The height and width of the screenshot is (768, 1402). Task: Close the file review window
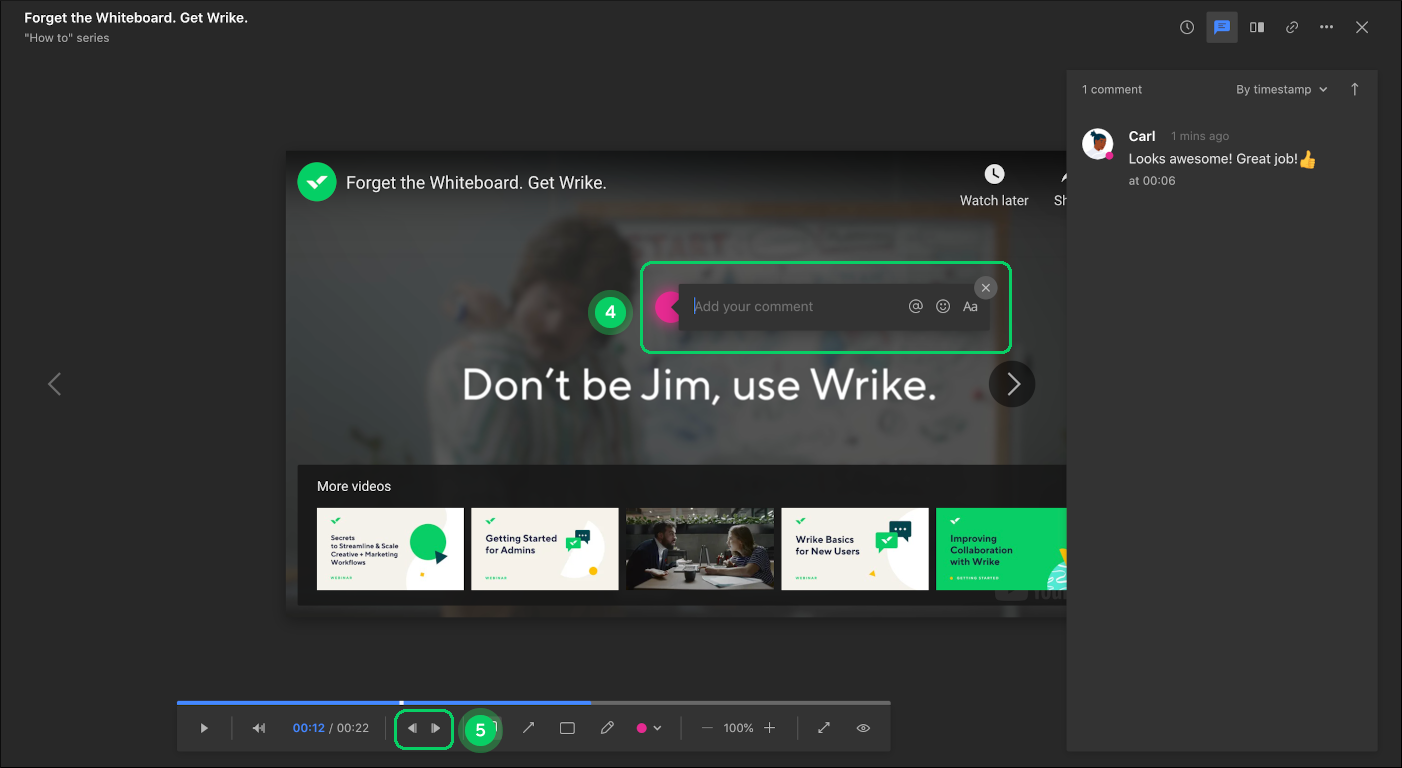[1362, 27]
